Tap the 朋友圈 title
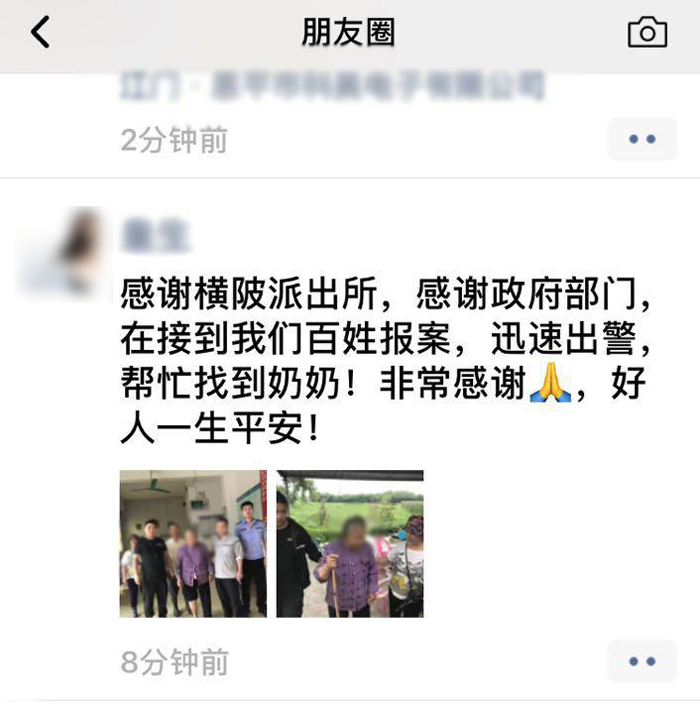 [348, 32]
